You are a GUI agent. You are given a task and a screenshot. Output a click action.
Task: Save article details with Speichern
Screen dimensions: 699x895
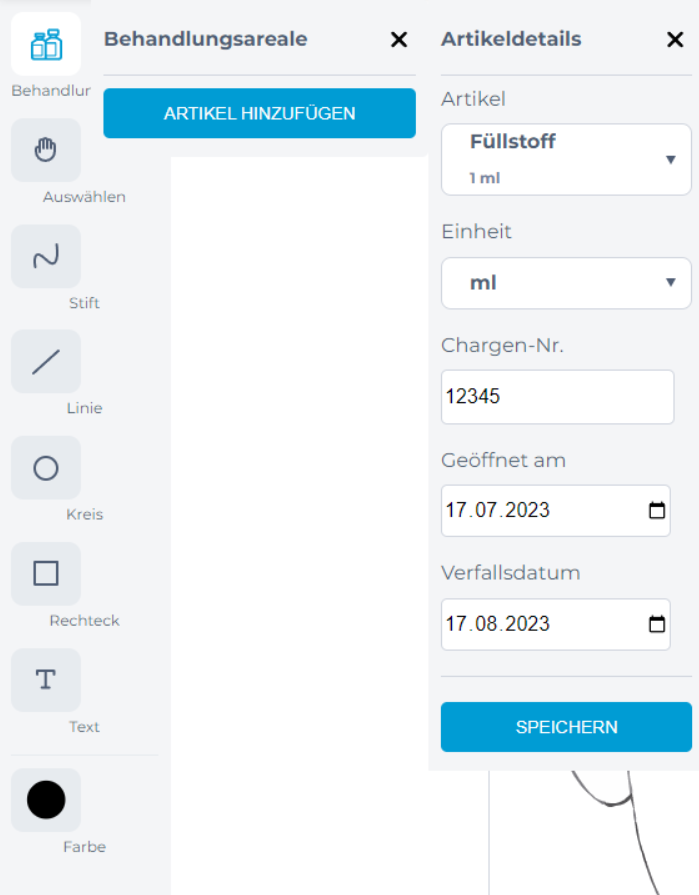(566, 727)
